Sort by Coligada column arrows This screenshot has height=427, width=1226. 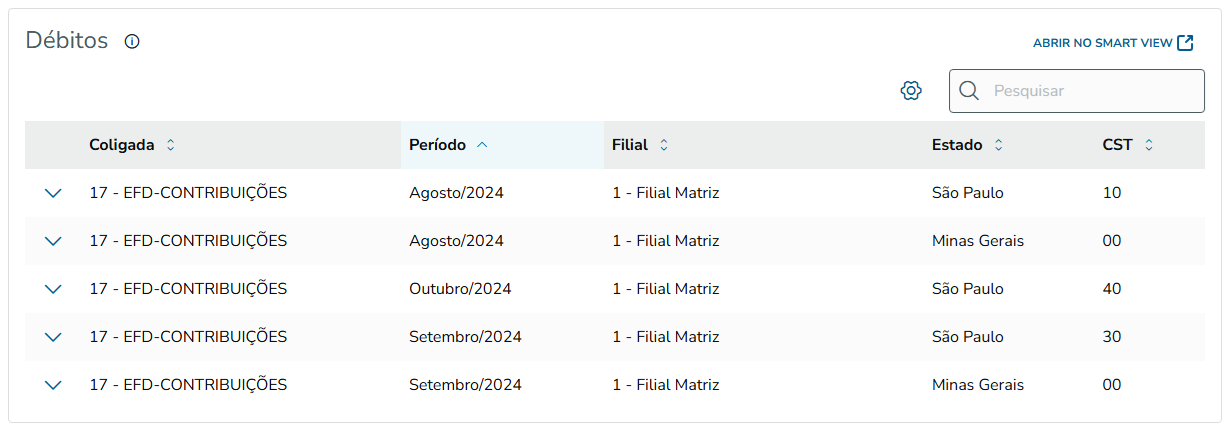[170, 145]
